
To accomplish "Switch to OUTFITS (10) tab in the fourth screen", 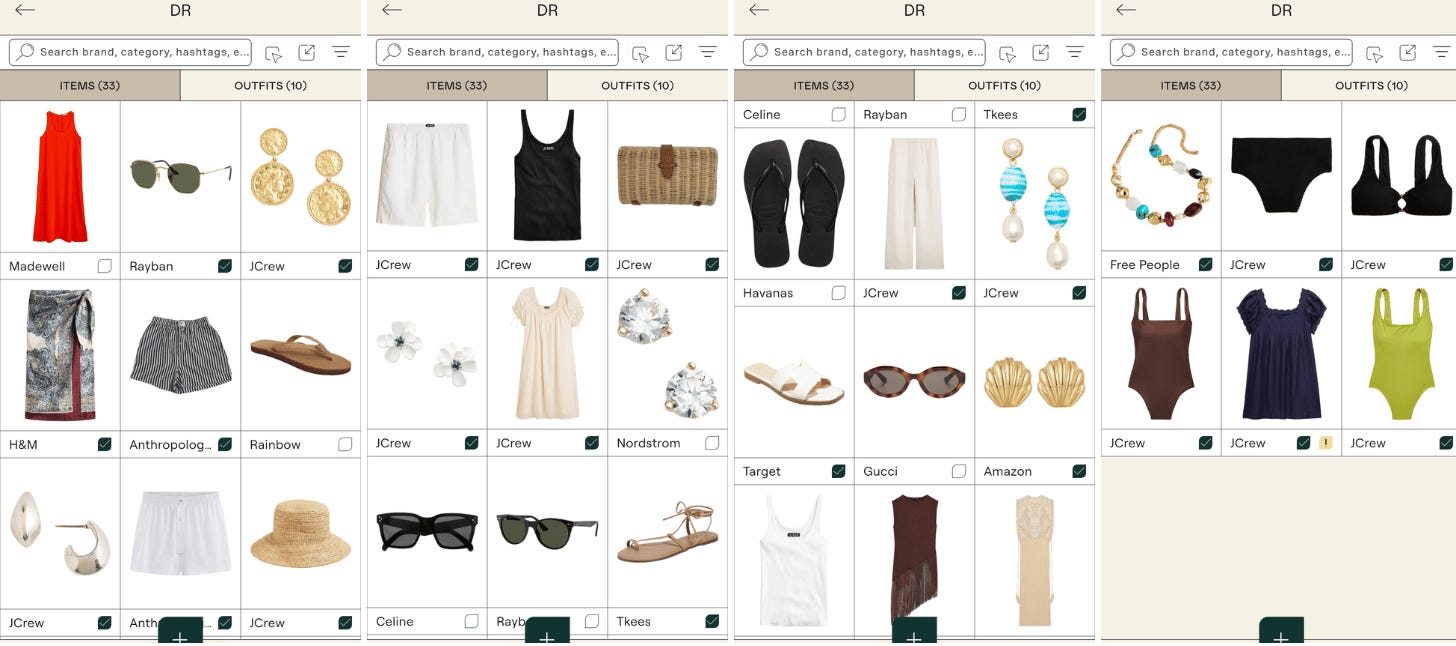I will point(1372,86).
